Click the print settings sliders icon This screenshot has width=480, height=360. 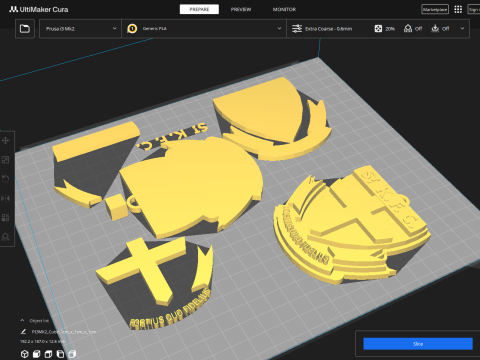pyautogui.click(x=297, y=29)
